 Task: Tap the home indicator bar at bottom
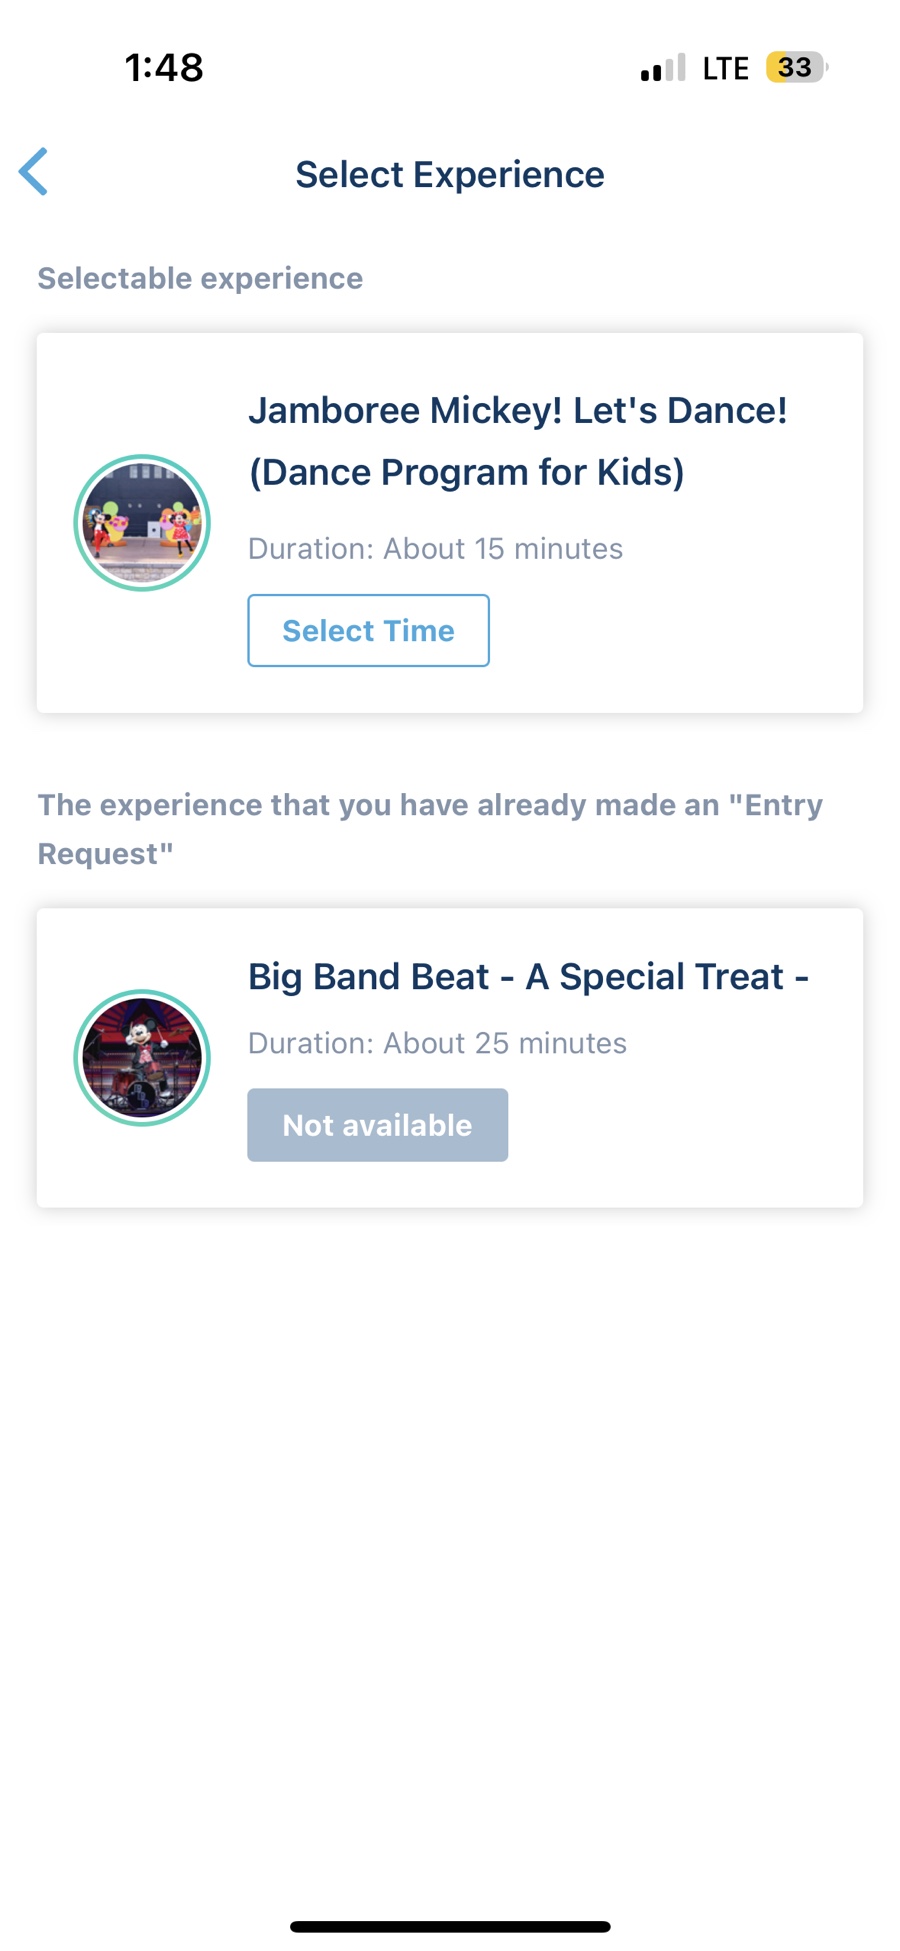point(450,1926)
